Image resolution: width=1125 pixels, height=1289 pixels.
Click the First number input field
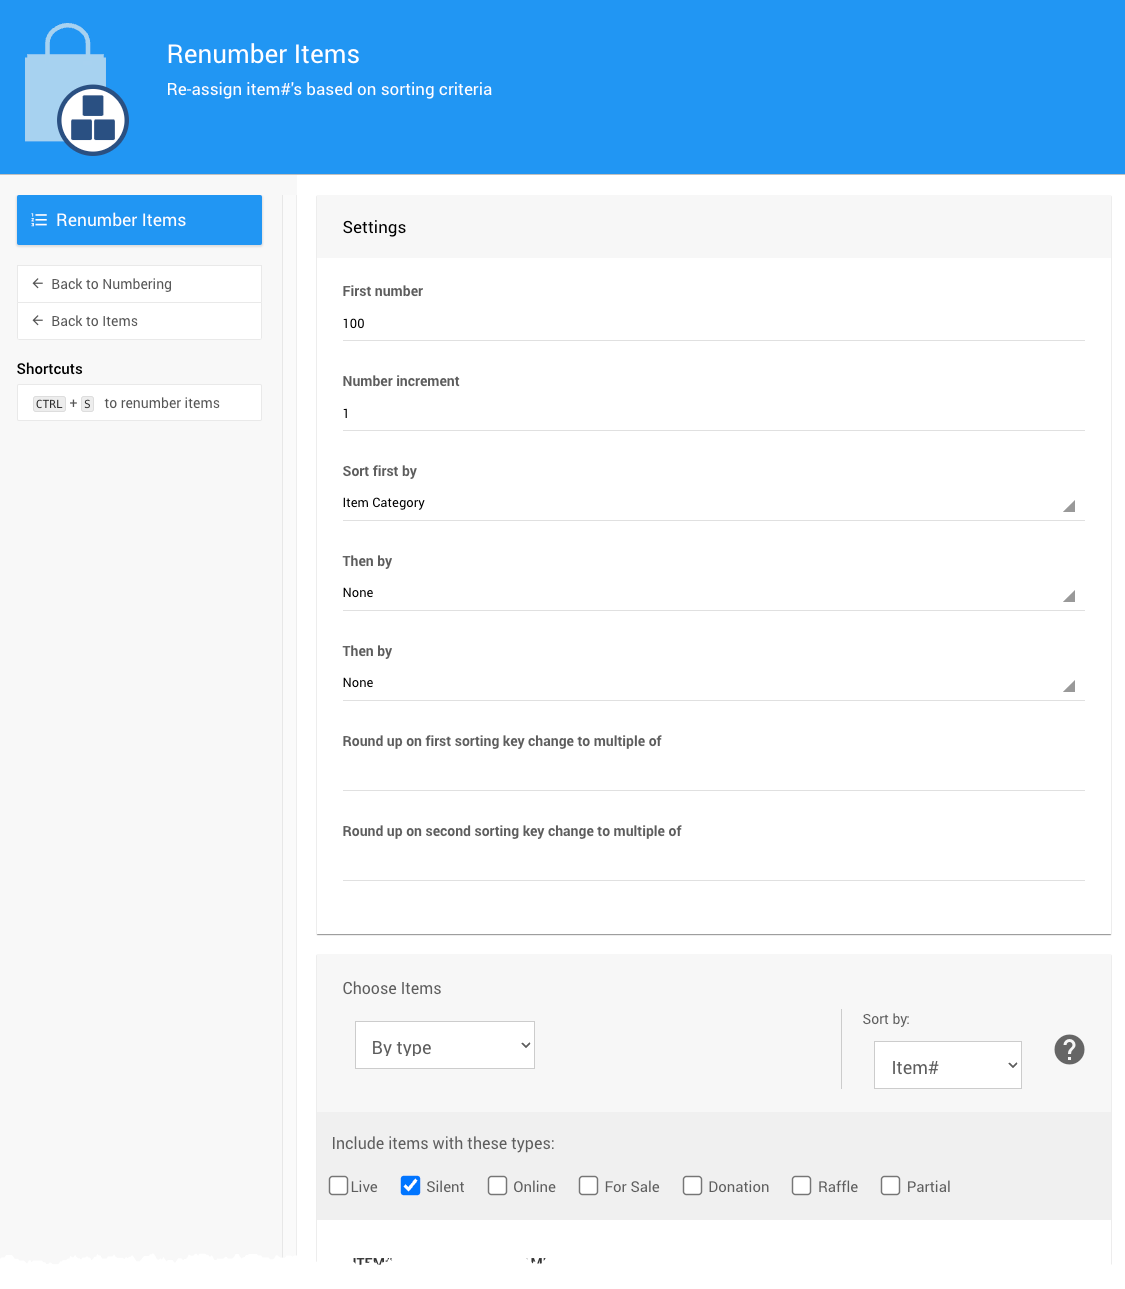tap(712, 324)
